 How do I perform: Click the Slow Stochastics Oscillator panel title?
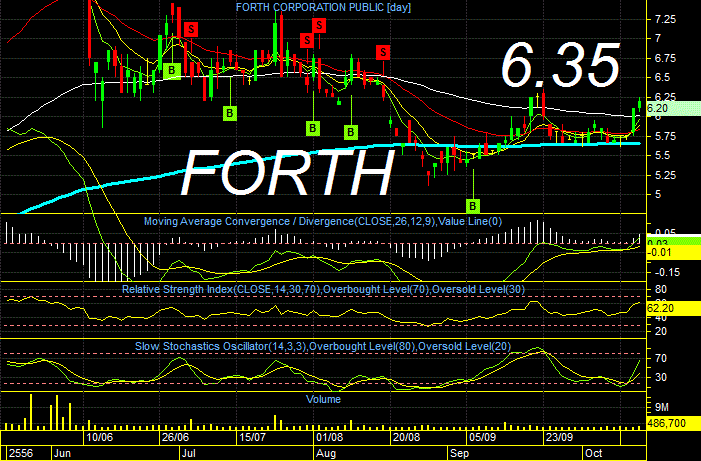pos(323,347)
